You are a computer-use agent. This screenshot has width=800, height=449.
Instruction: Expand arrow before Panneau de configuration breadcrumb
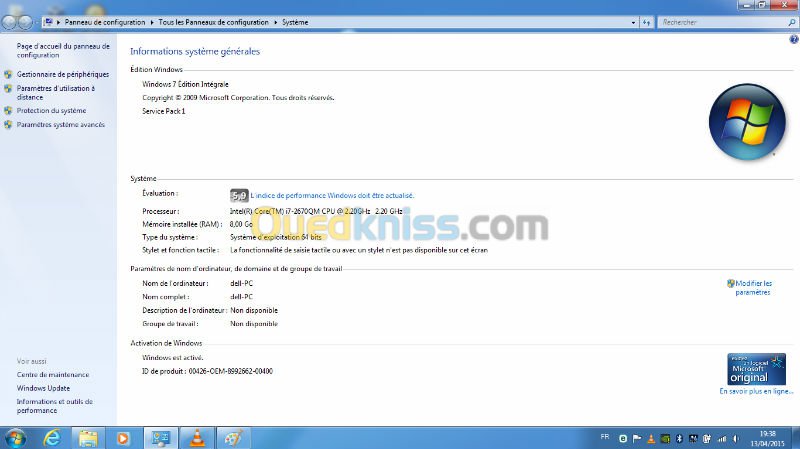pyautogui.click(x=58, y=22)
